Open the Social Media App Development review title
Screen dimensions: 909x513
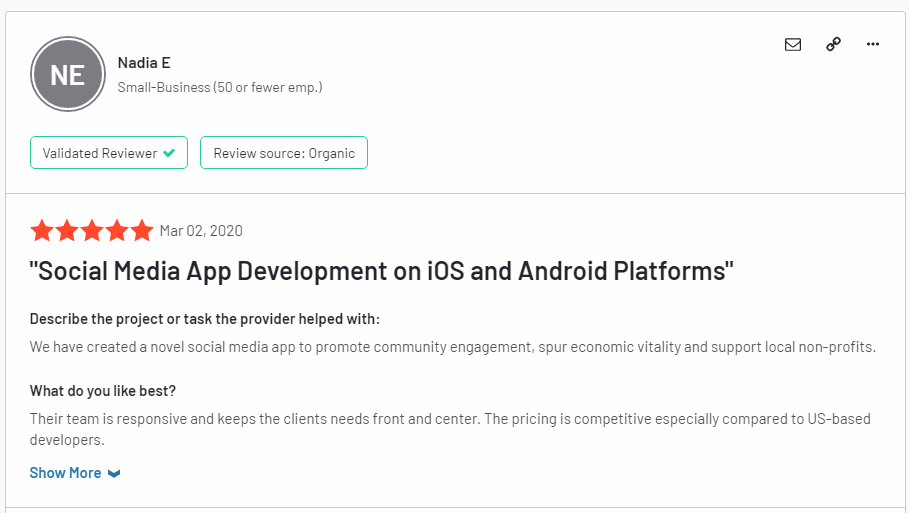point(382,271)
